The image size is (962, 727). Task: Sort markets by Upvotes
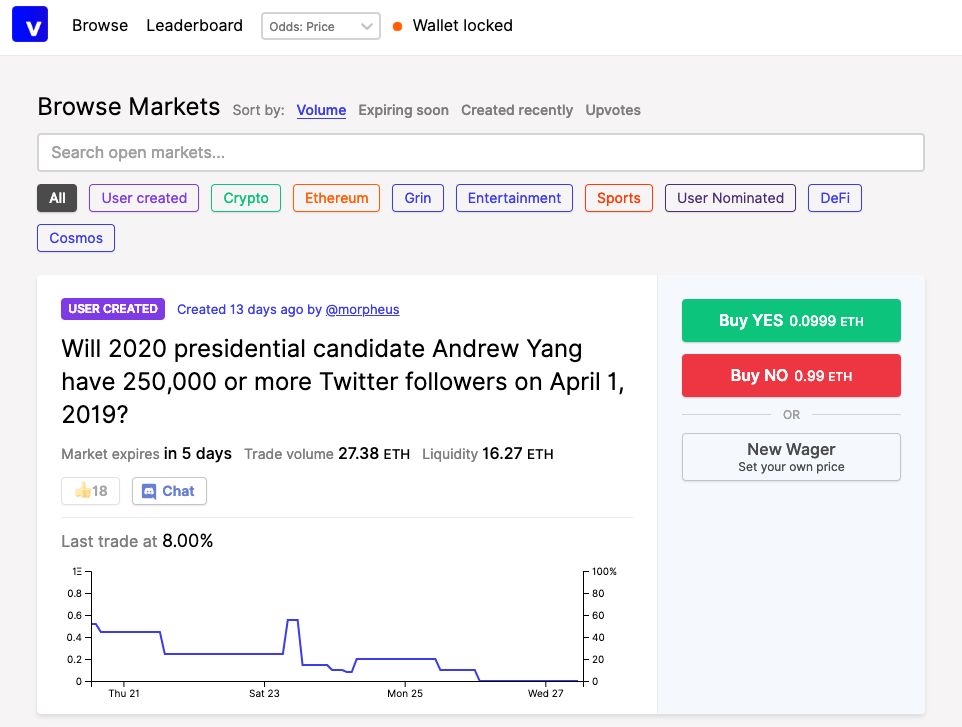(x=613, y=110)
